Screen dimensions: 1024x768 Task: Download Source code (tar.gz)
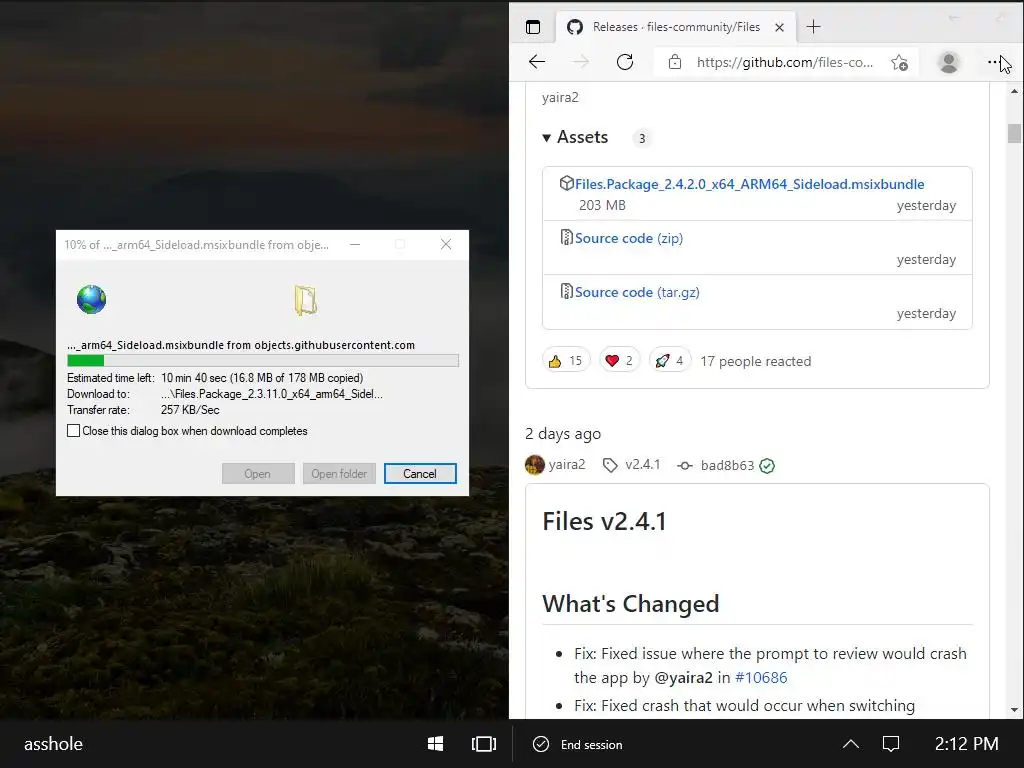click(x=637, y=293)
